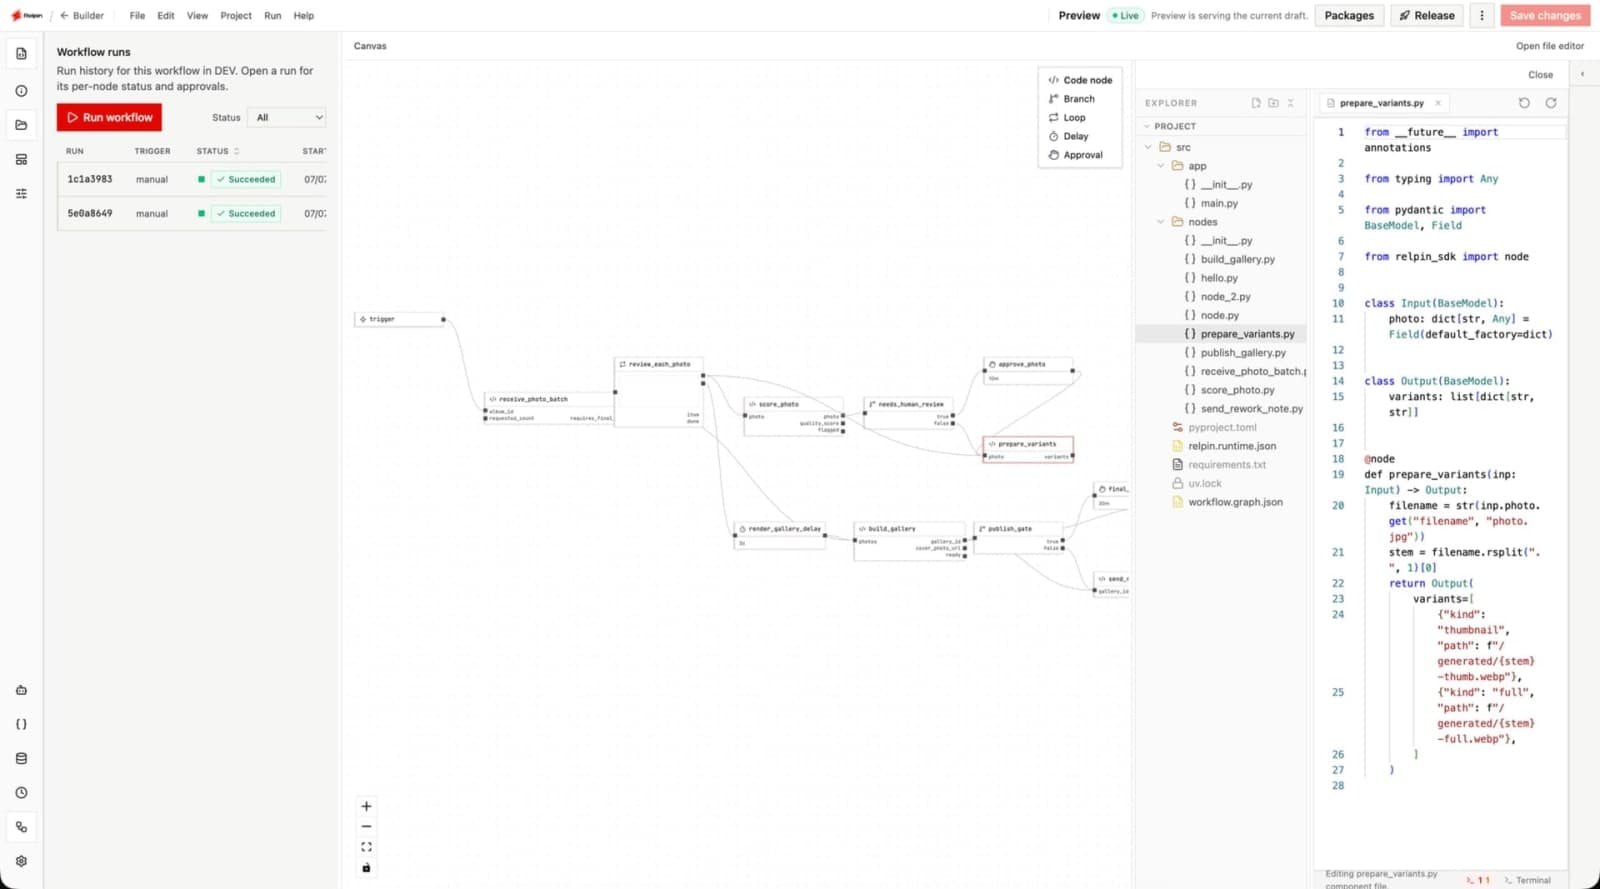The height and width of the screenshot is (889, 1600).
Task: Collapse the app folder
Action: click(x=1161, y=166)
